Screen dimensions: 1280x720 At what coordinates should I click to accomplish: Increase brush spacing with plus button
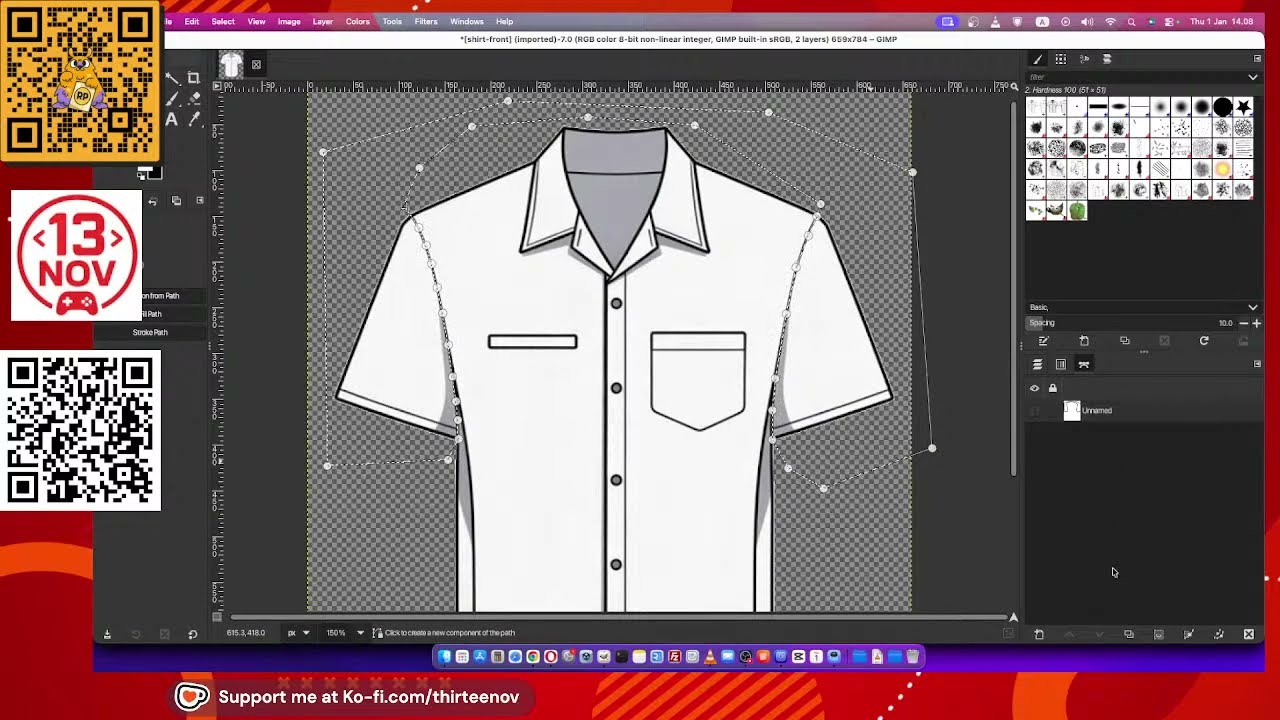click(x=1256, y=323)
